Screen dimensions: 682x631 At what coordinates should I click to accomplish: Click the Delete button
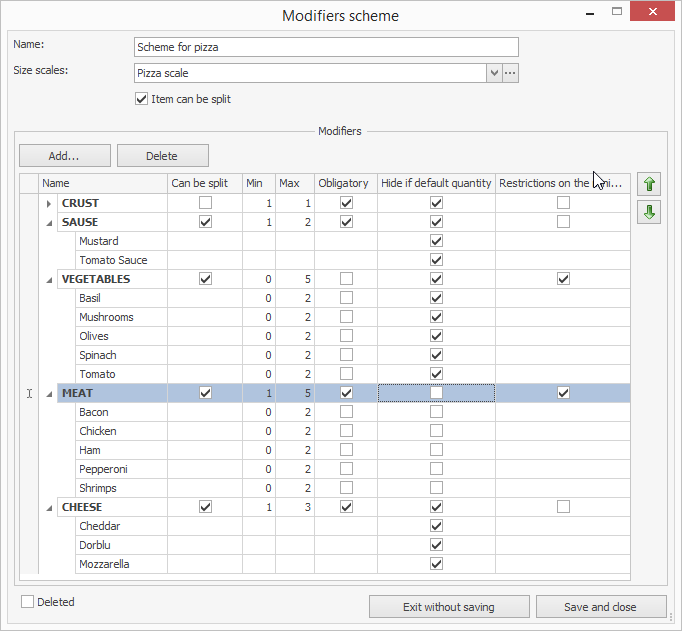[162, 156]
